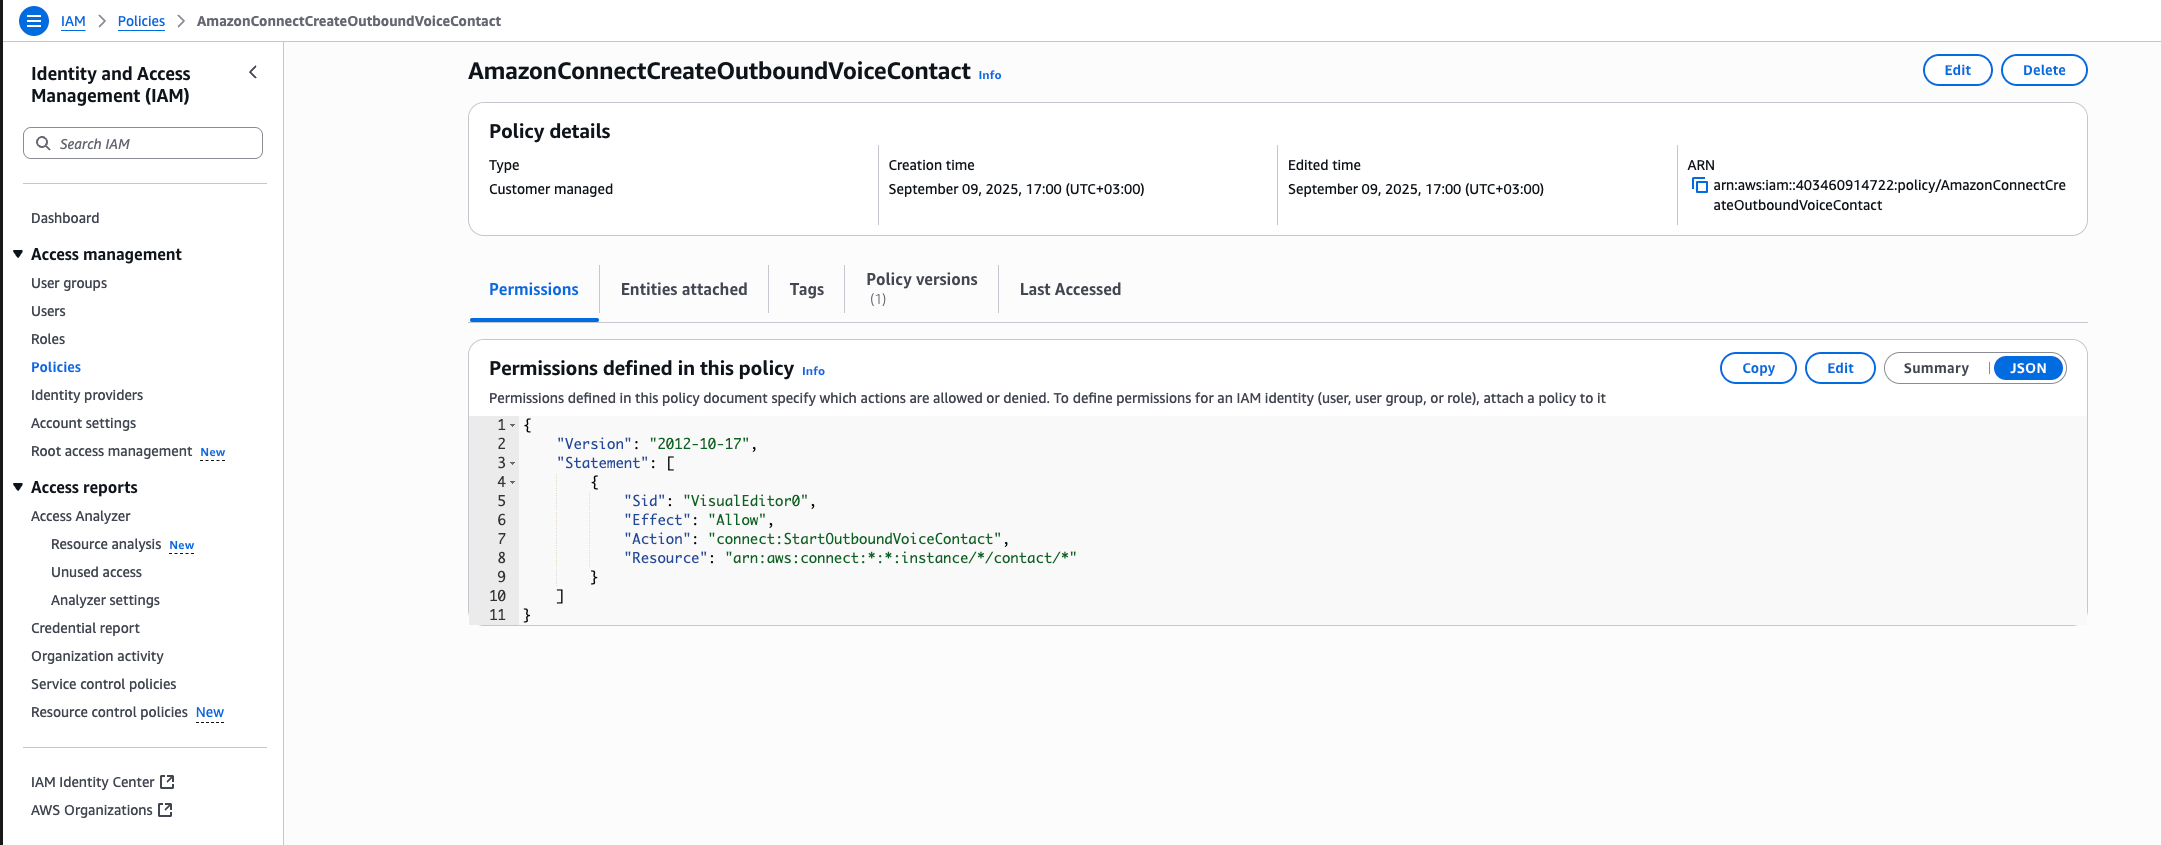Image resolution: width=2161 pixels, height=845 pixels.
Task: Select Policies in the sidebar
Action: (56, 367)
